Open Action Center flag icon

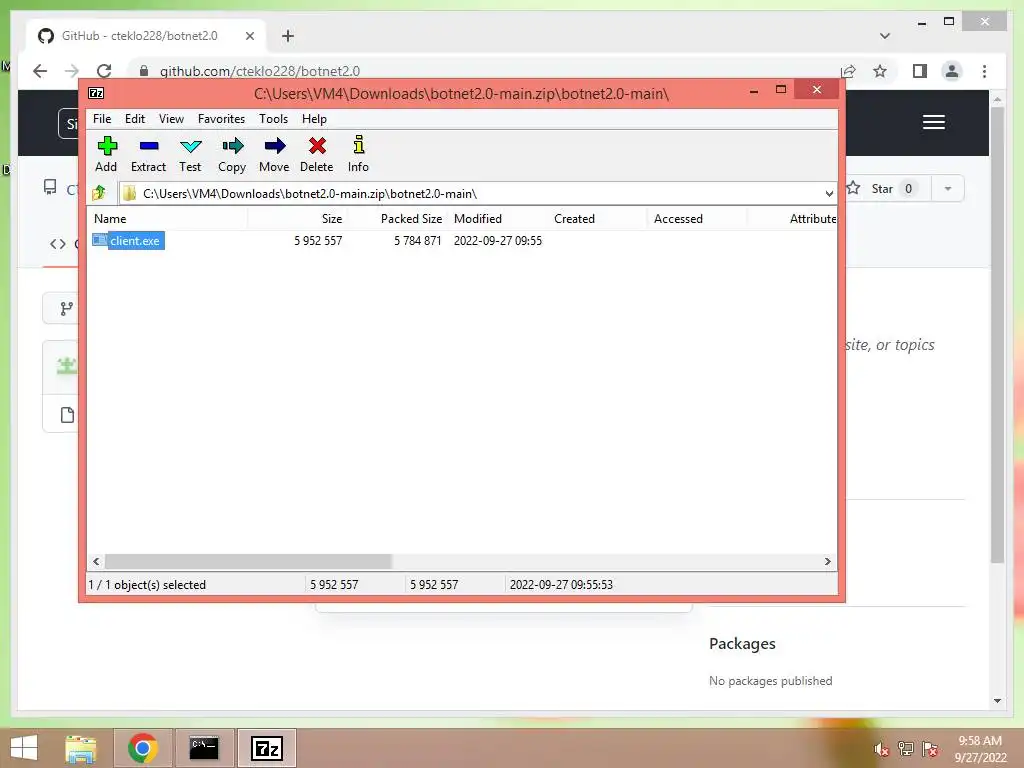tap(930, 749)
